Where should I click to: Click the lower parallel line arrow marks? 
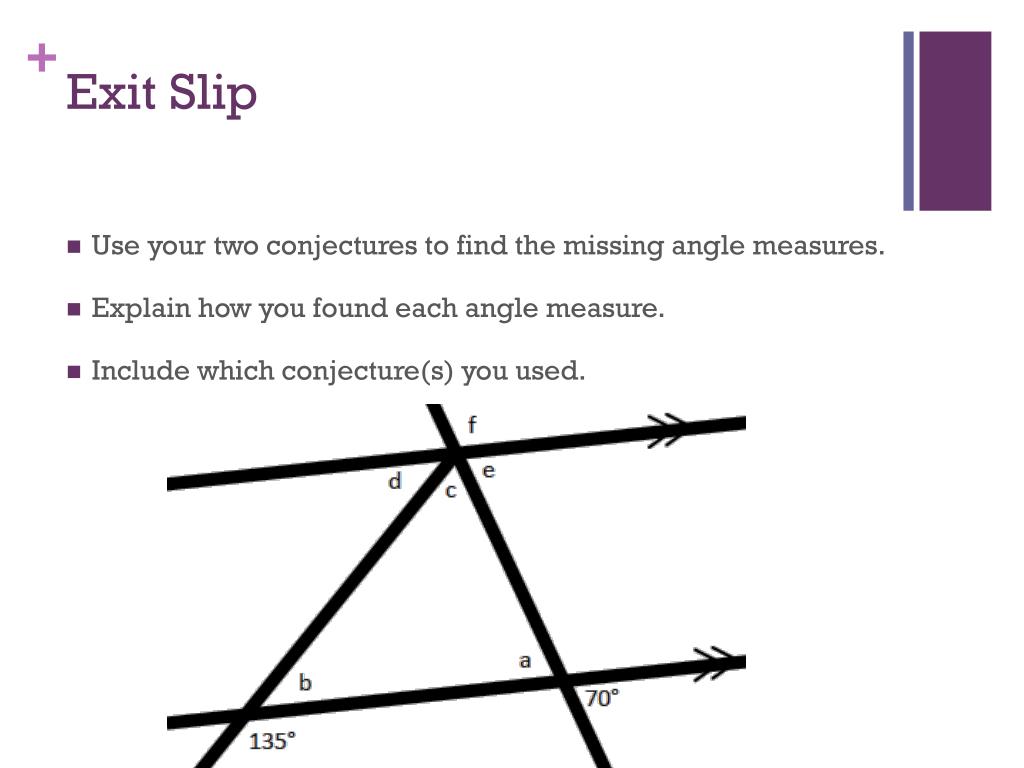click(714, 664)
